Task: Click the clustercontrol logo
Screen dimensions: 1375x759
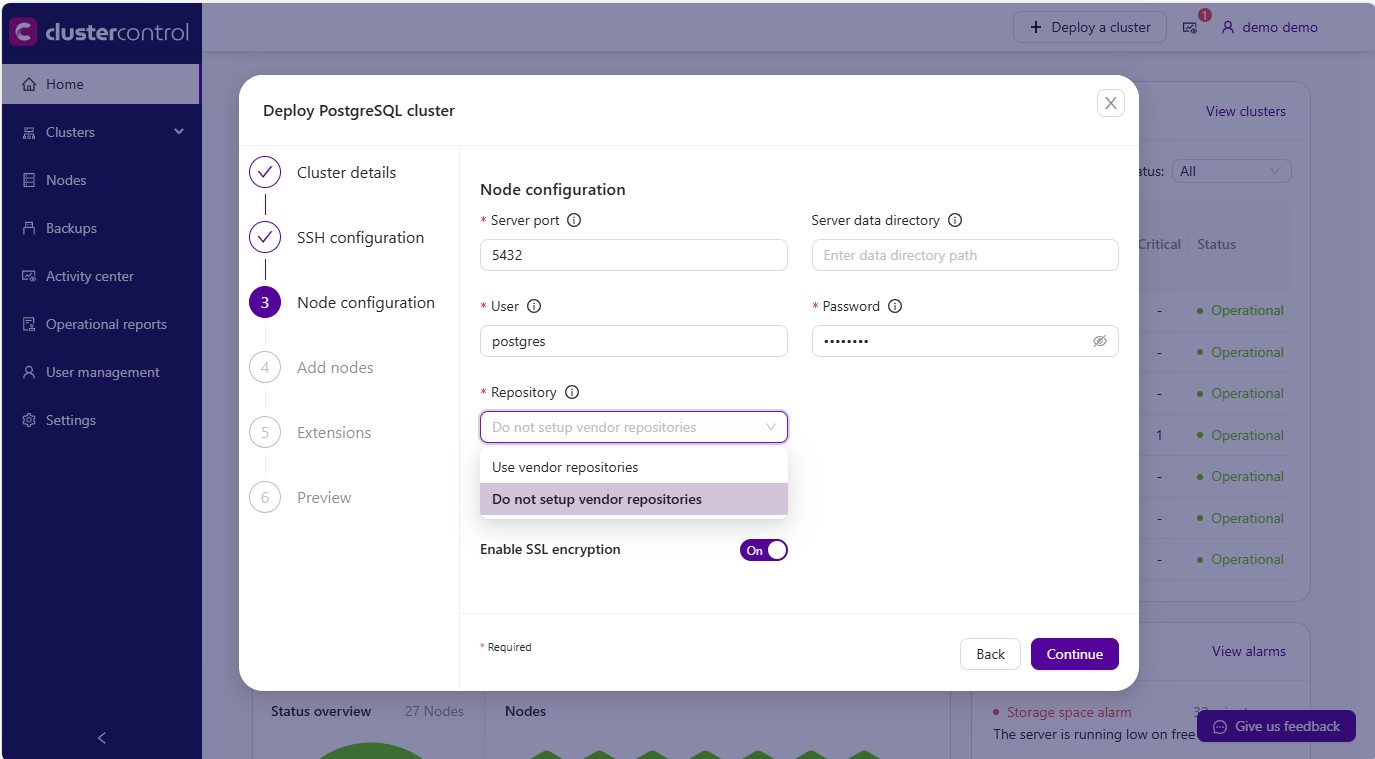Action: point(99,32)
